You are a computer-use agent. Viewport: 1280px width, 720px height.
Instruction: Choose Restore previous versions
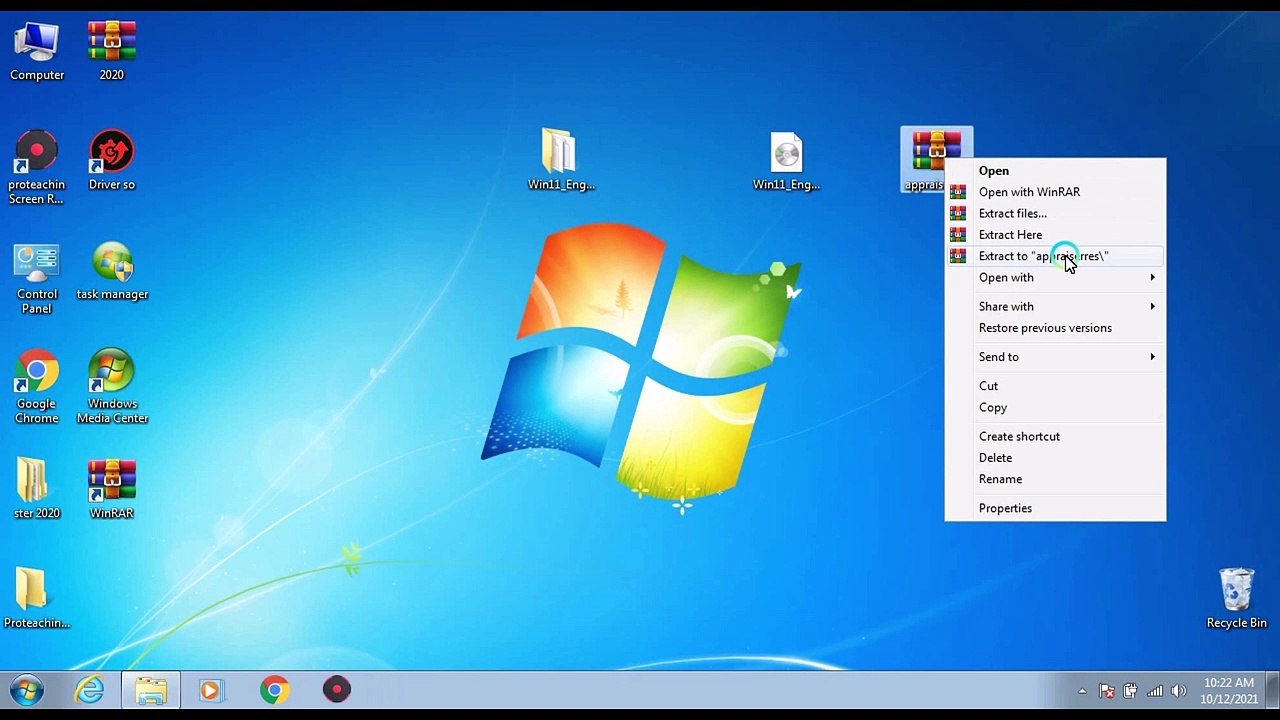[x=1055, y=328]
